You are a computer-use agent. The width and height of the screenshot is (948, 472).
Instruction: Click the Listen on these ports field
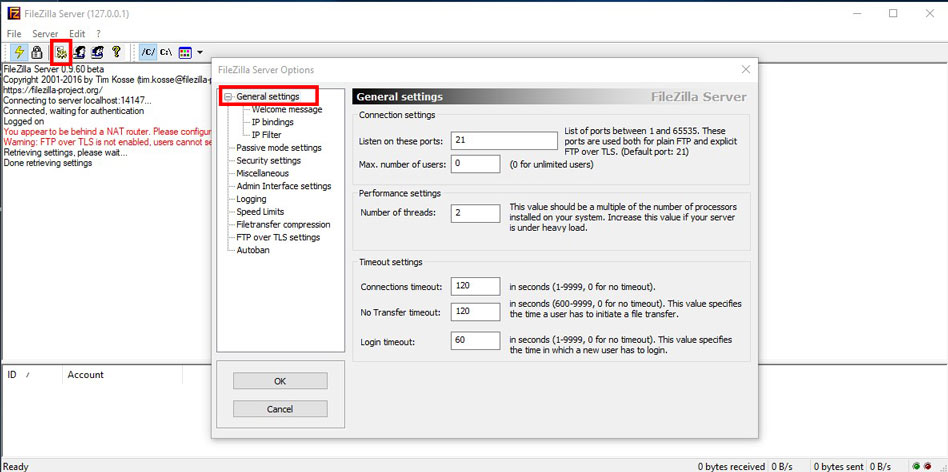(504, 141)
